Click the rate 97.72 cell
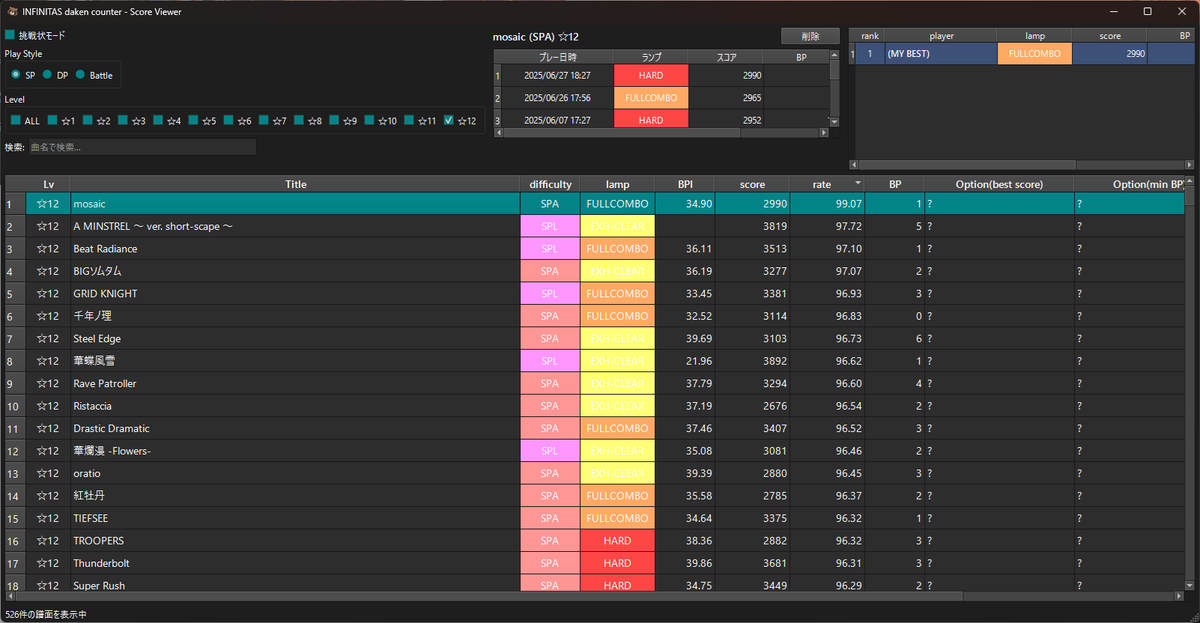Screen dimensions: 1200x623 point(827,226)
